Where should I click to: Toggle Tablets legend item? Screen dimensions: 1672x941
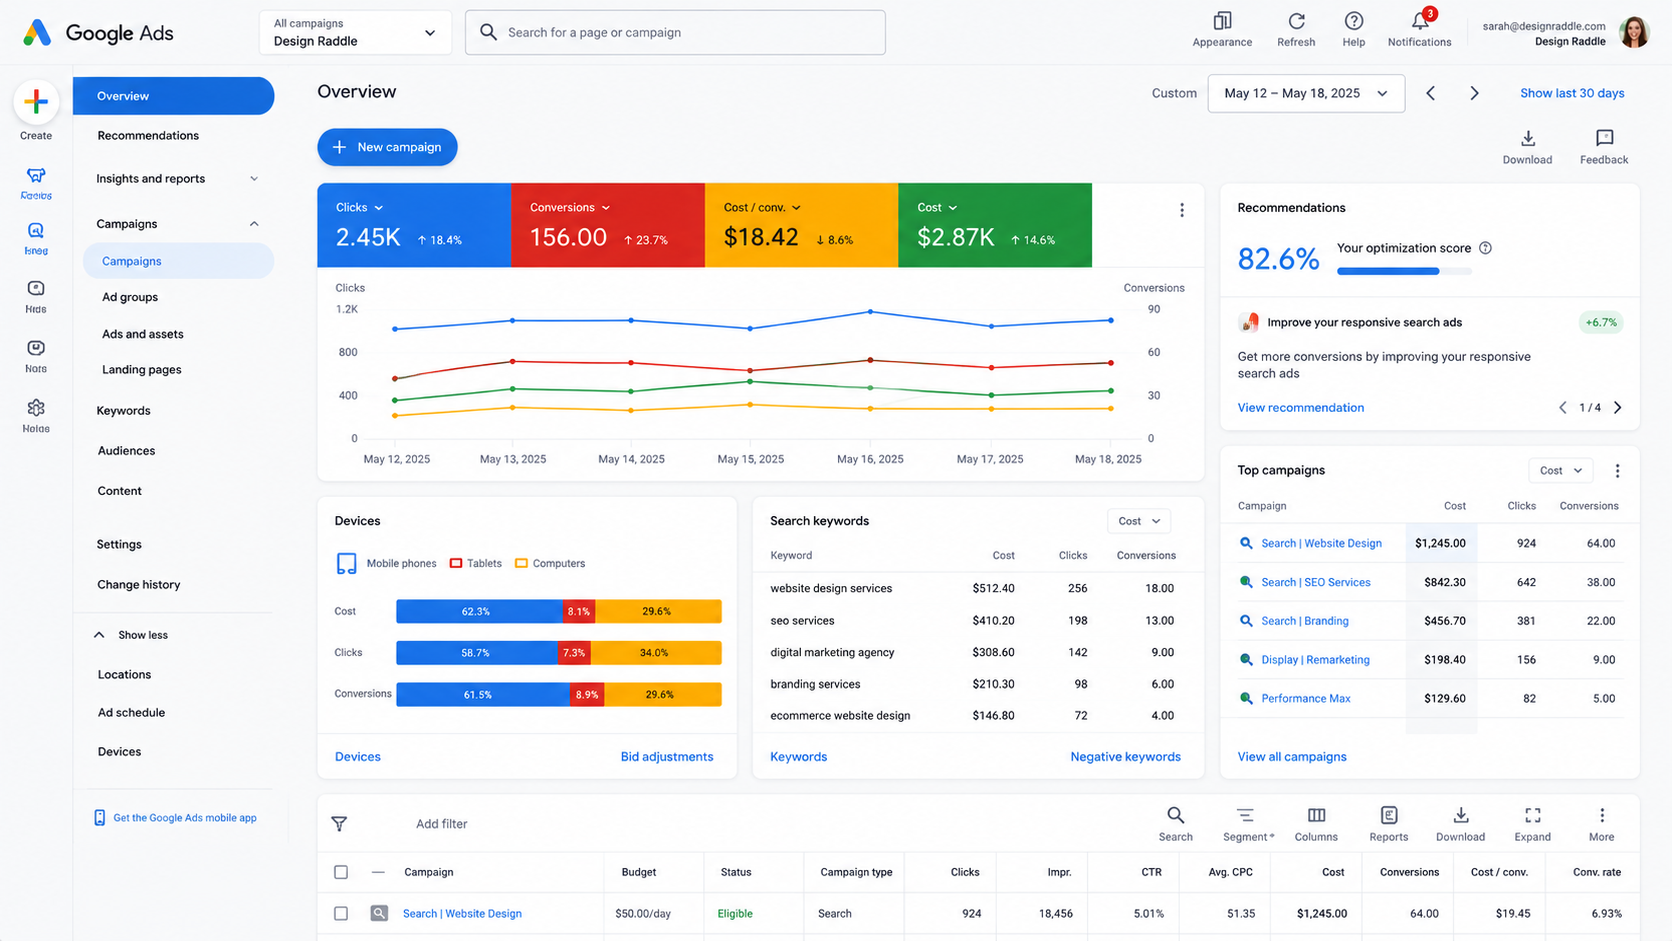pos(476,563)
